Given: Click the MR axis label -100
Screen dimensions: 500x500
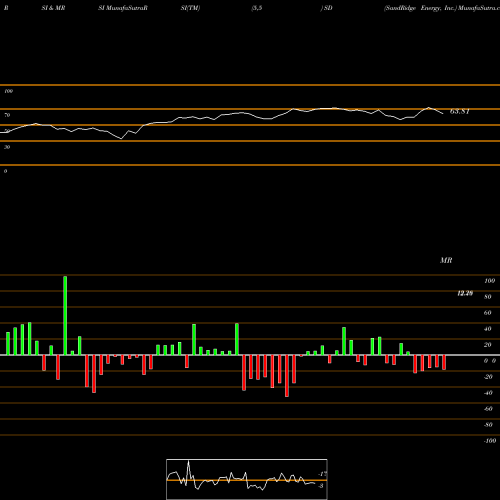Looking at the screenshot, I should click(490, 441).
